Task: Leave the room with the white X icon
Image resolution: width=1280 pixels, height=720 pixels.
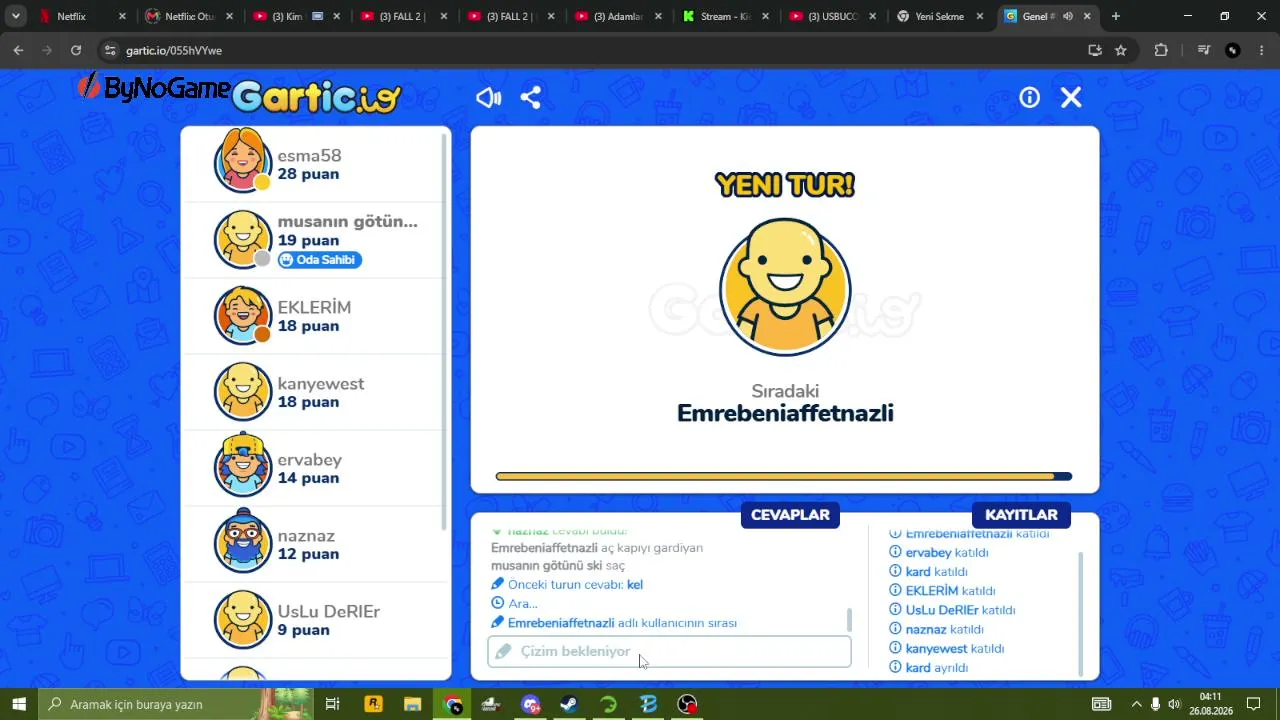Action: pos(1071,97)
